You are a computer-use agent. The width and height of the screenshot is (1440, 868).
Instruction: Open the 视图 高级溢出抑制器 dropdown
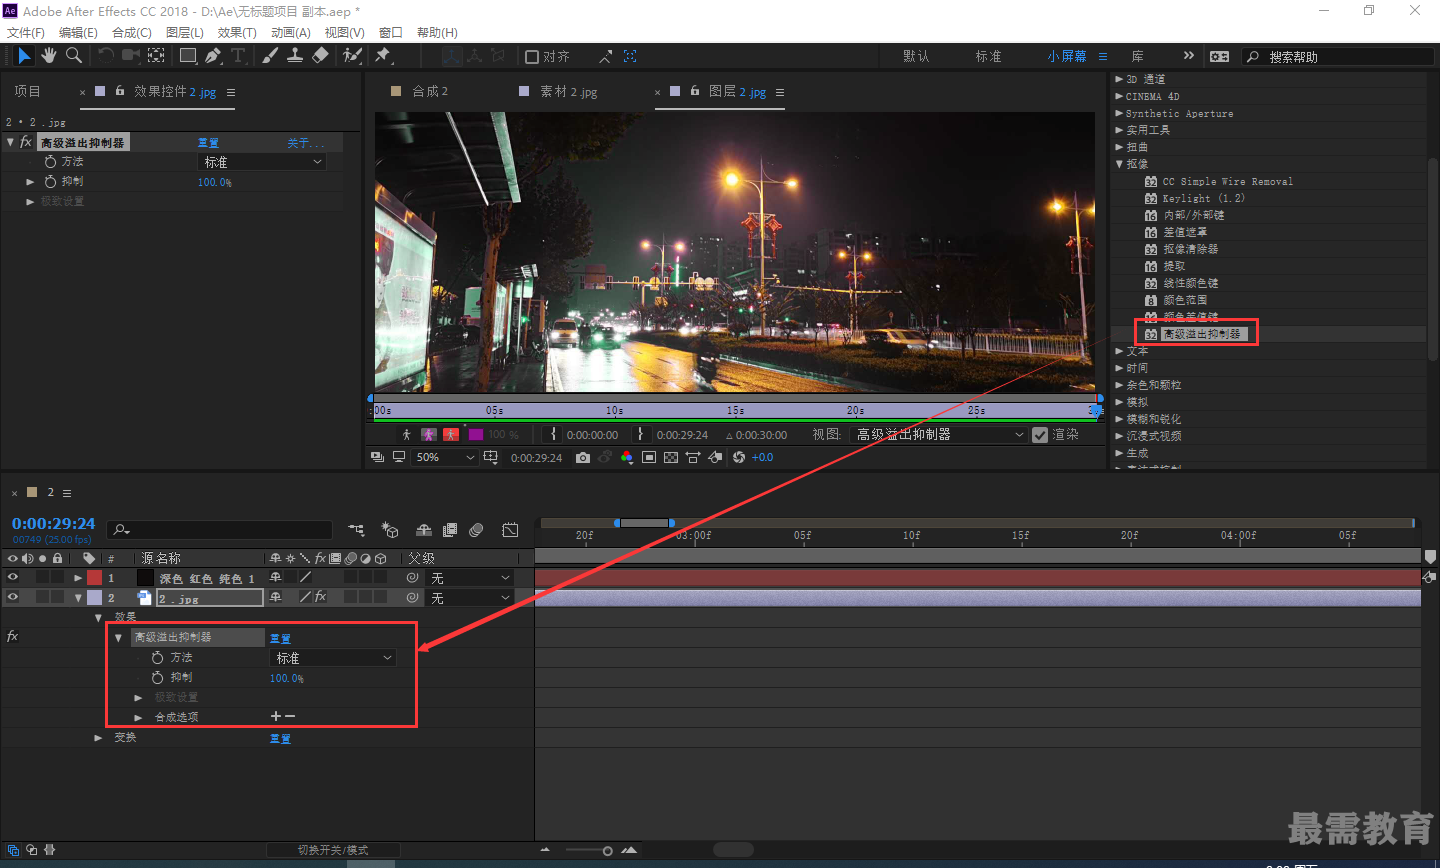coord(938,434)
